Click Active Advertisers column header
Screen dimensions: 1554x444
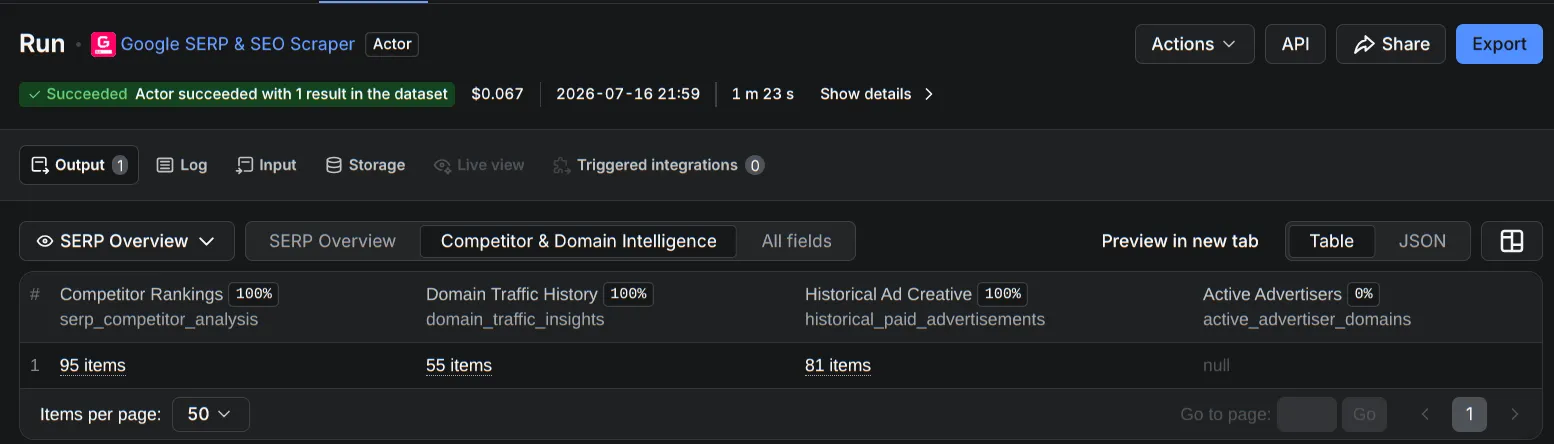tap(1272, 294)
